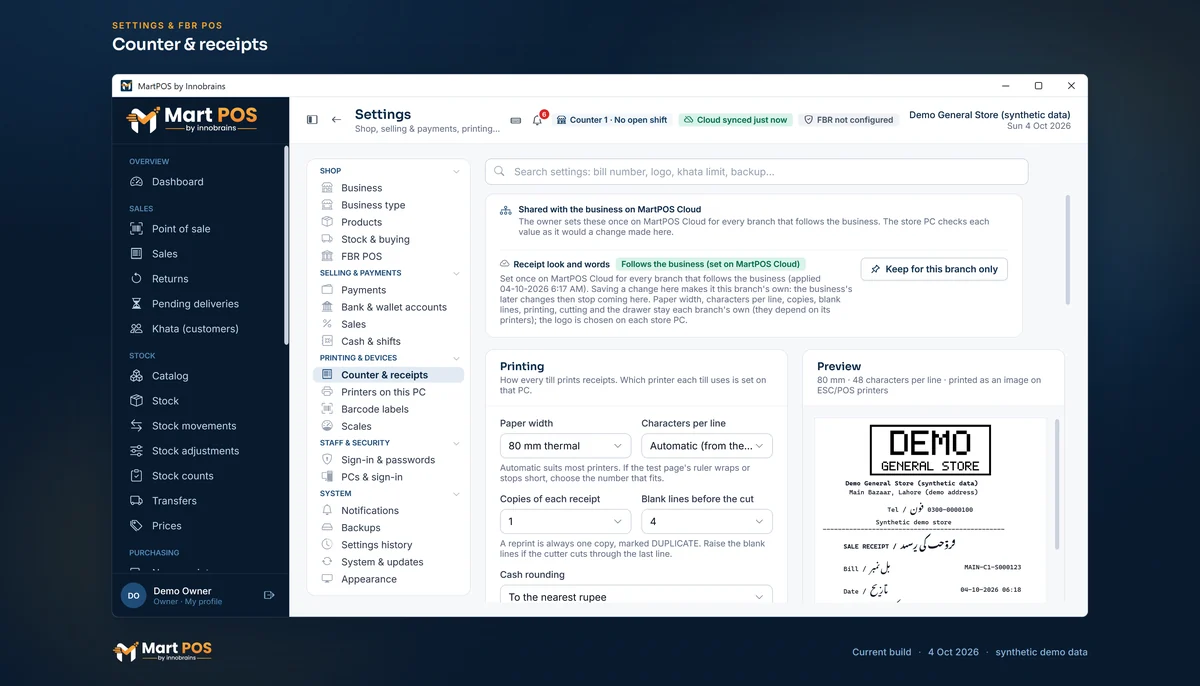
Task: Select Counter & receipts settings page
Action: pos(388,375)
